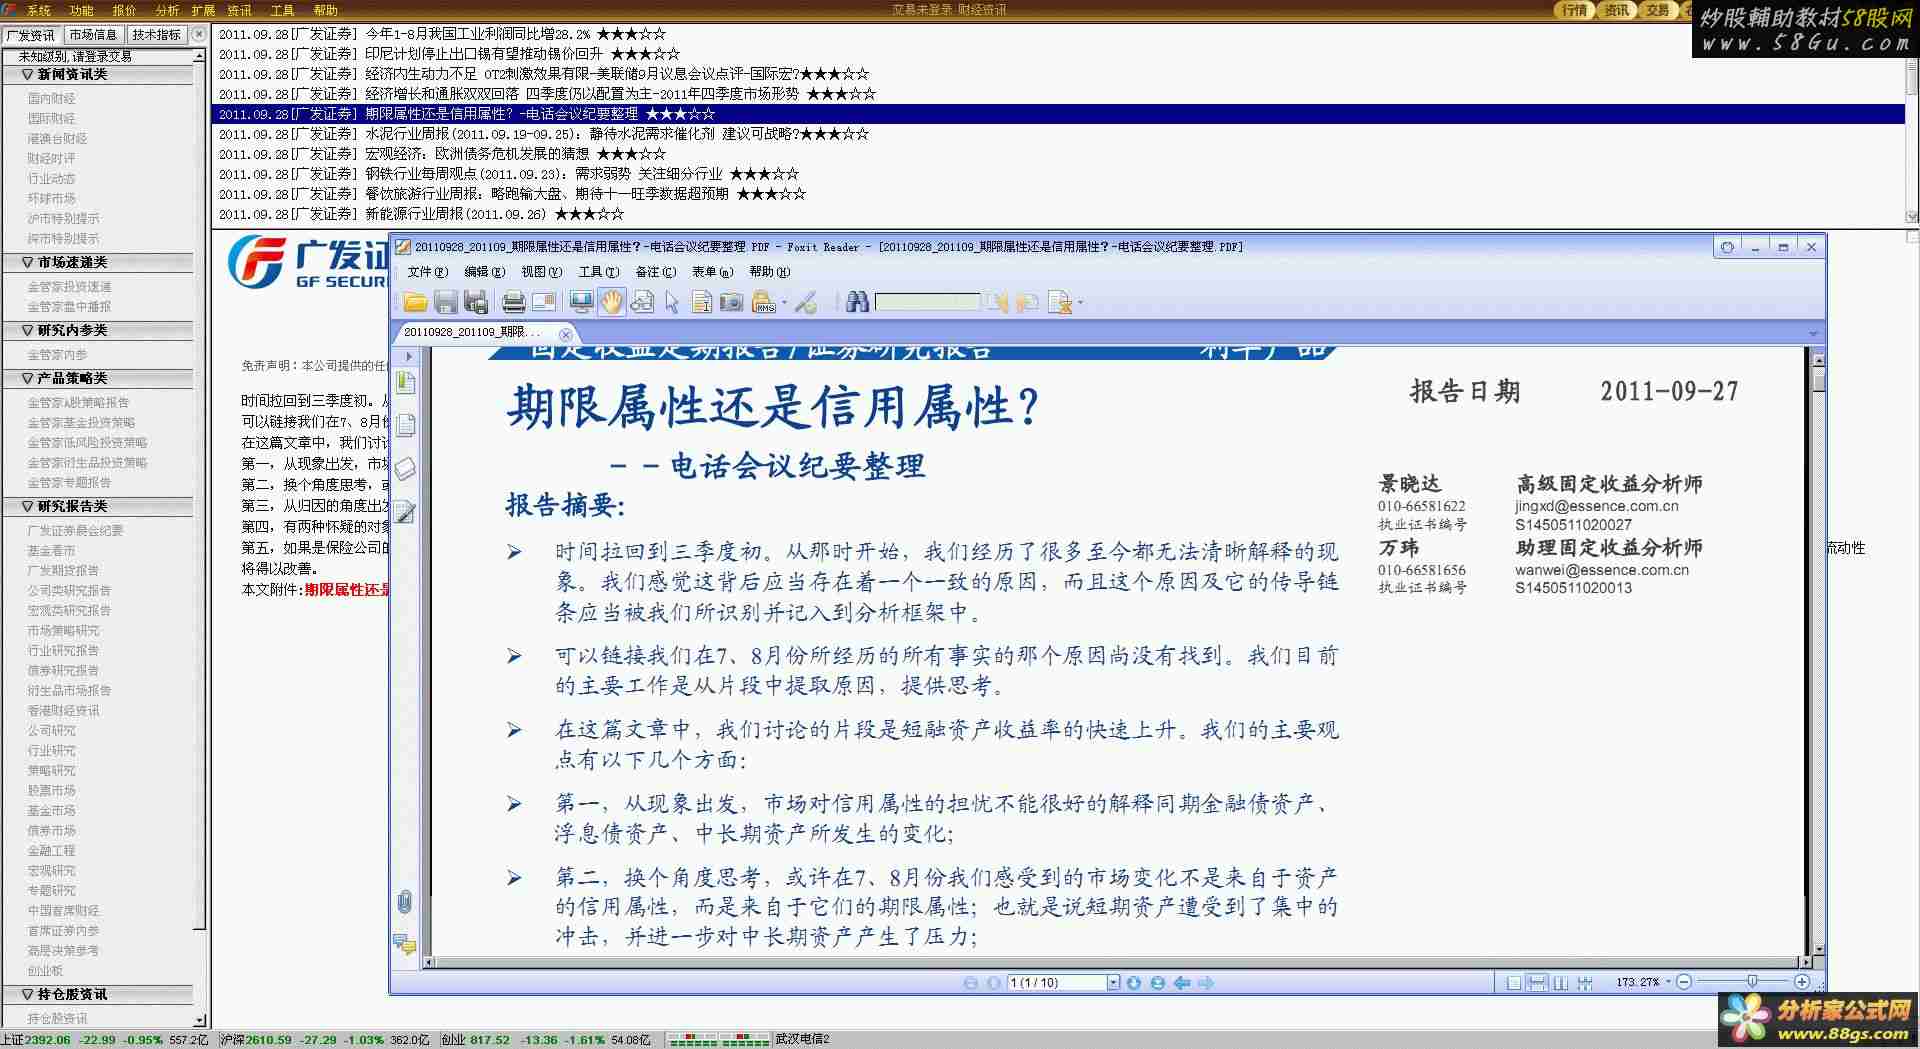Viewport: 1920px width, 1049px height.
Task: Click the Open file icon in Foxit toolbar
Action: click(415, 302)
